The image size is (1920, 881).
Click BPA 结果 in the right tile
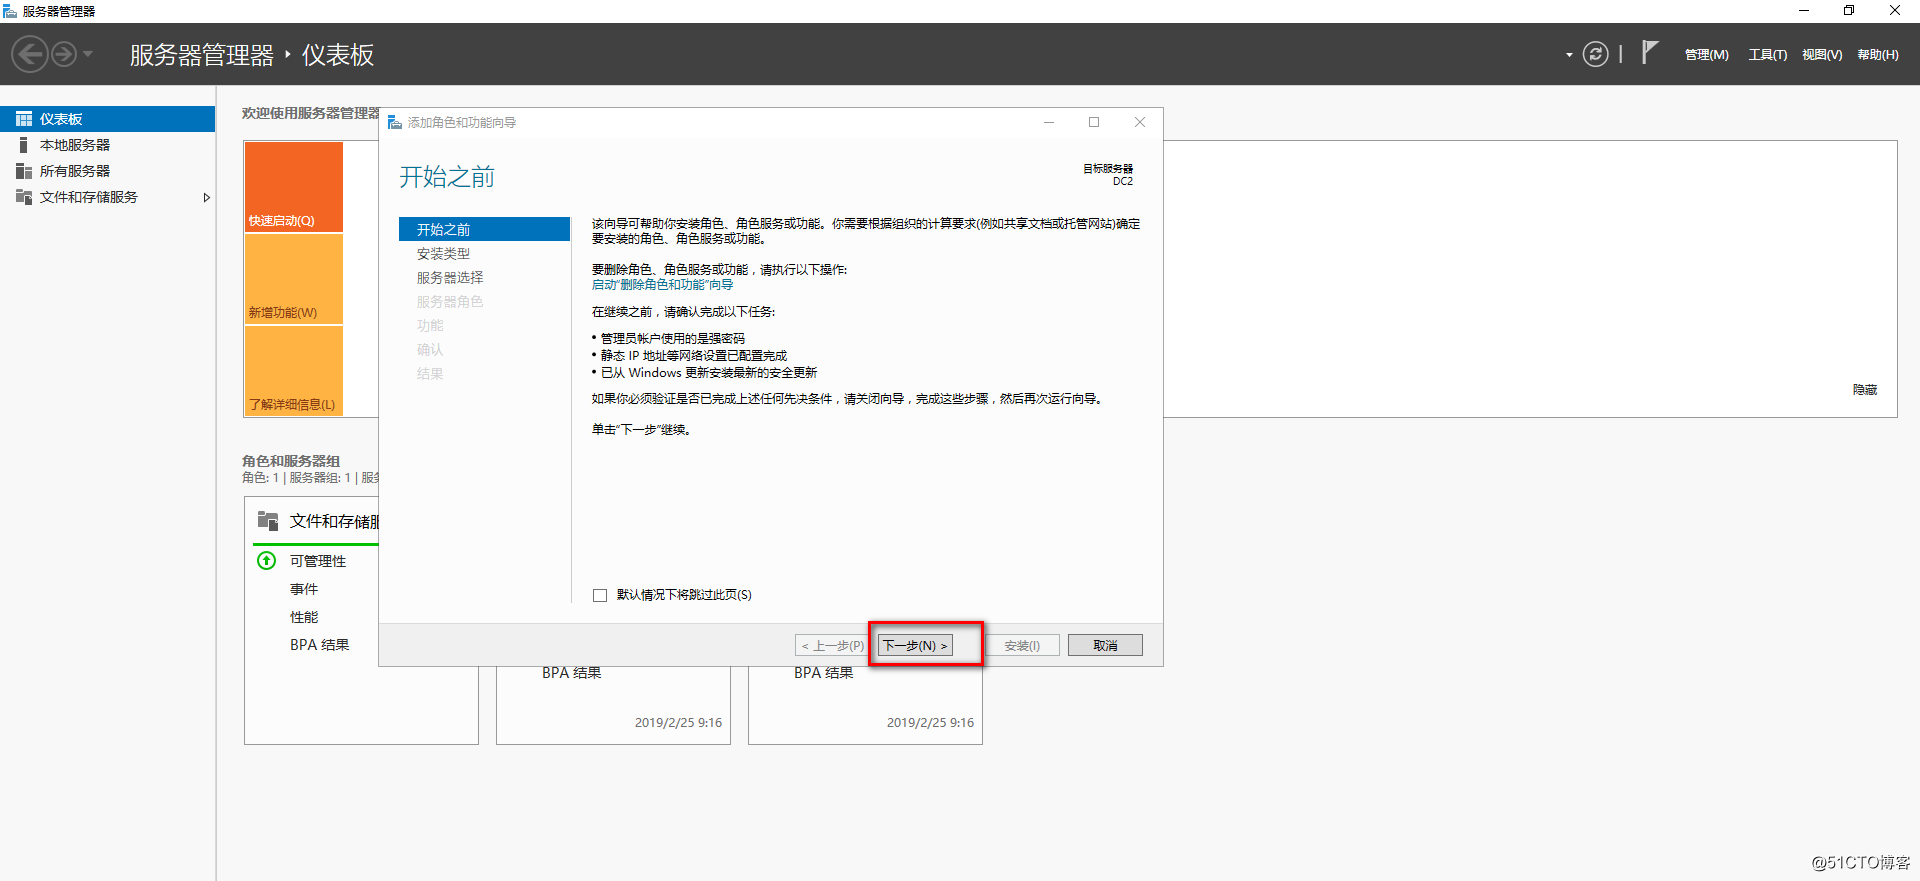pyautogui.click(x=824, y=673)
